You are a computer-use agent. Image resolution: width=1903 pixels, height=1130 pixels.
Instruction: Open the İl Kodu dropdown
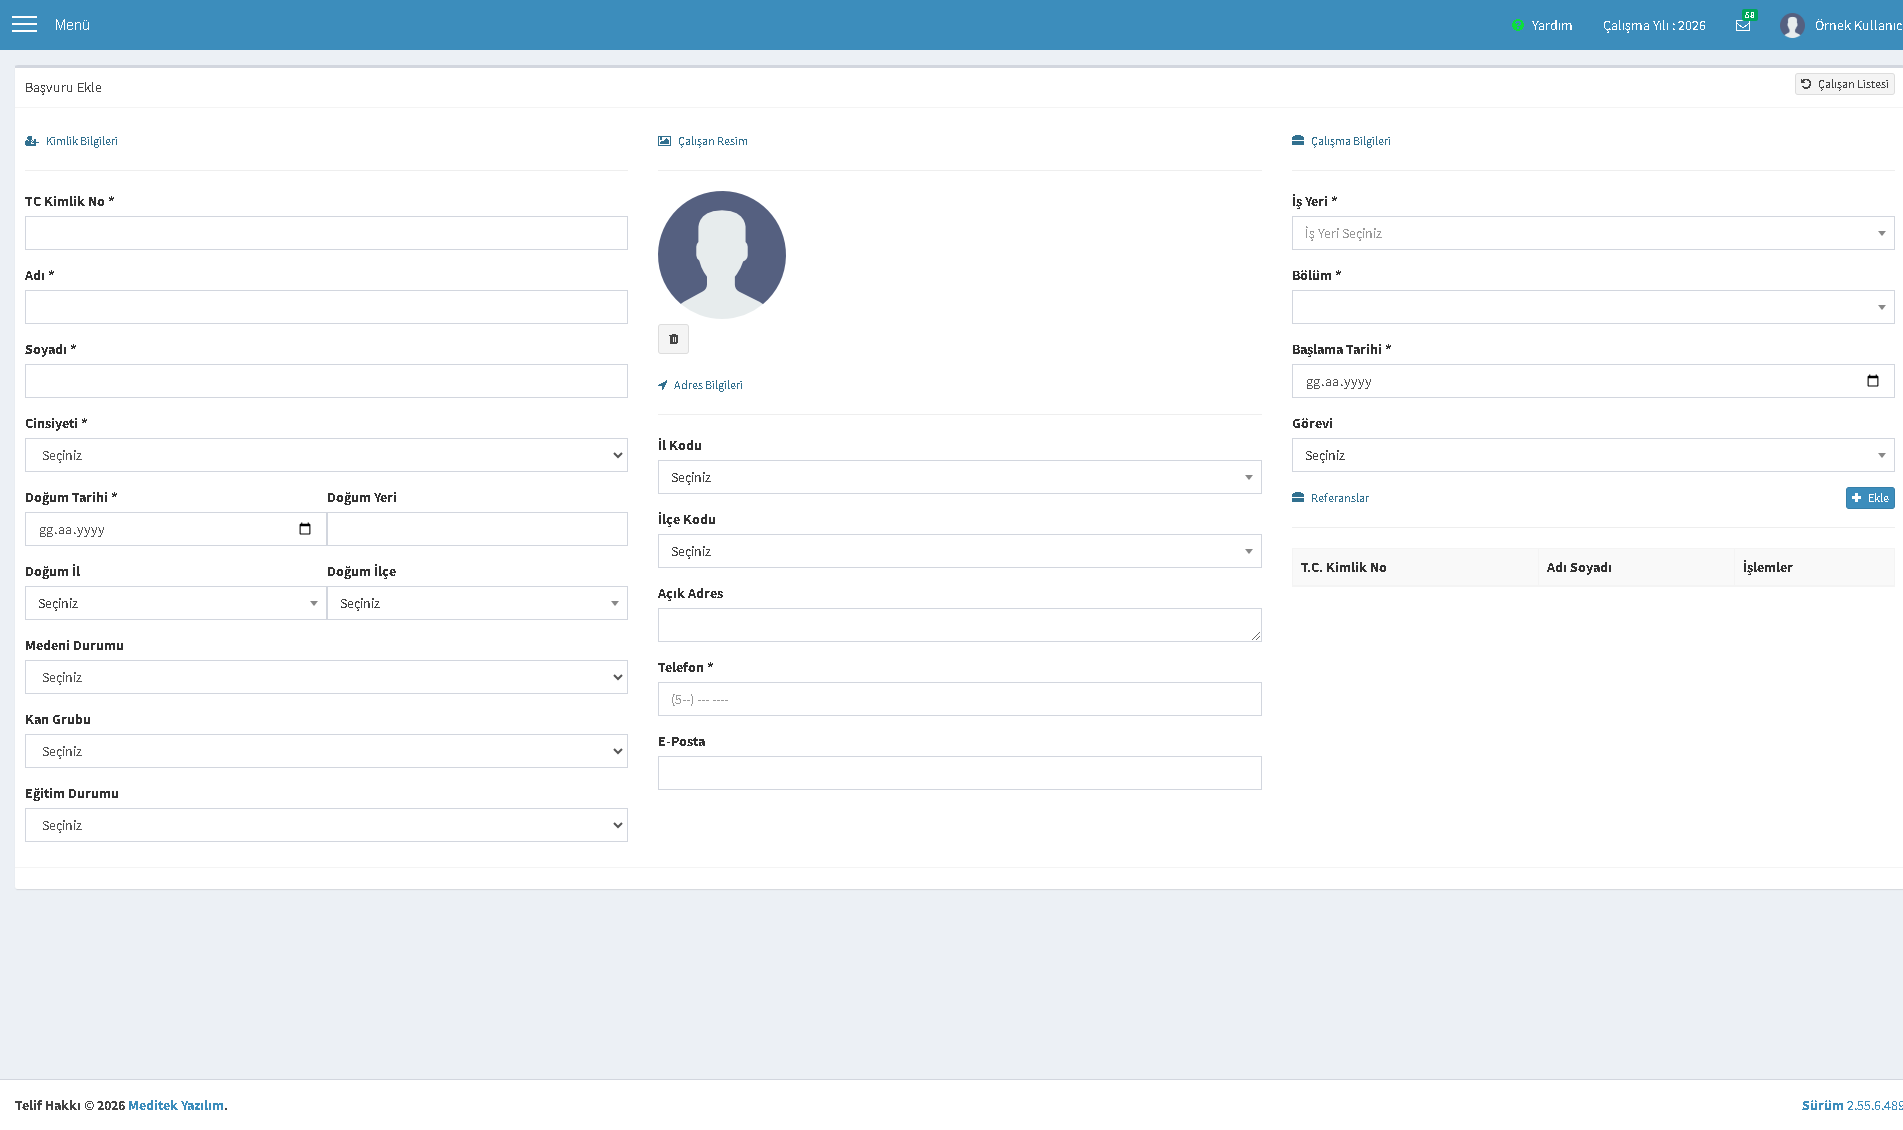click(959, 477)
